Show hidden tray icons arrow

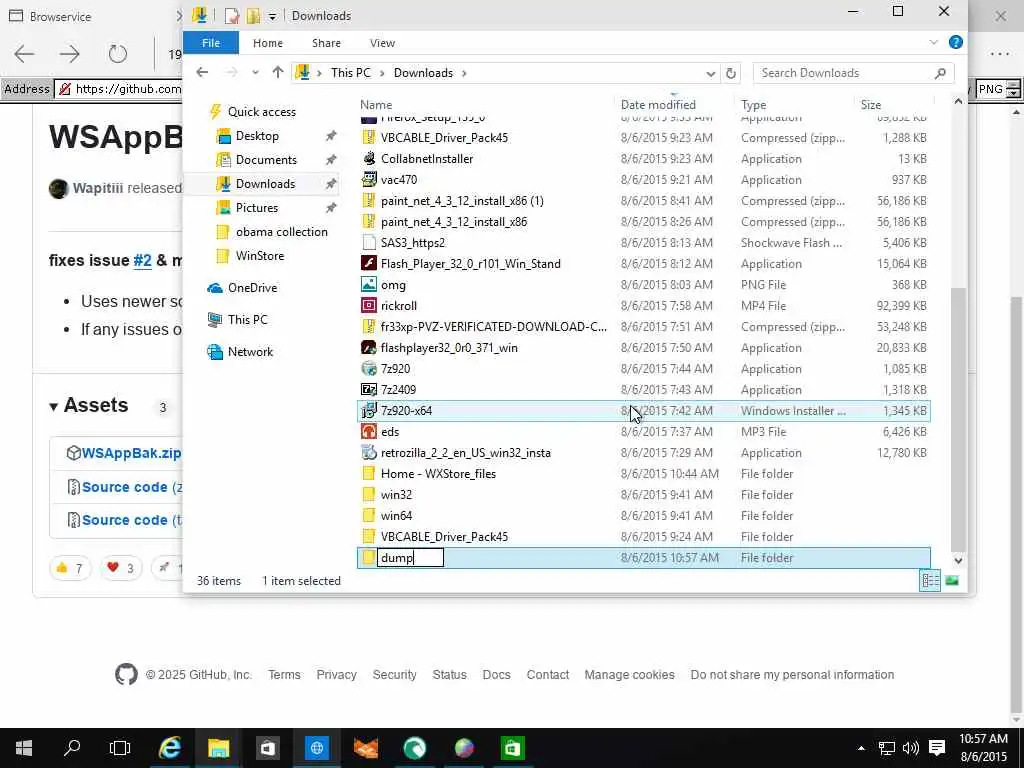click(861, 748)
